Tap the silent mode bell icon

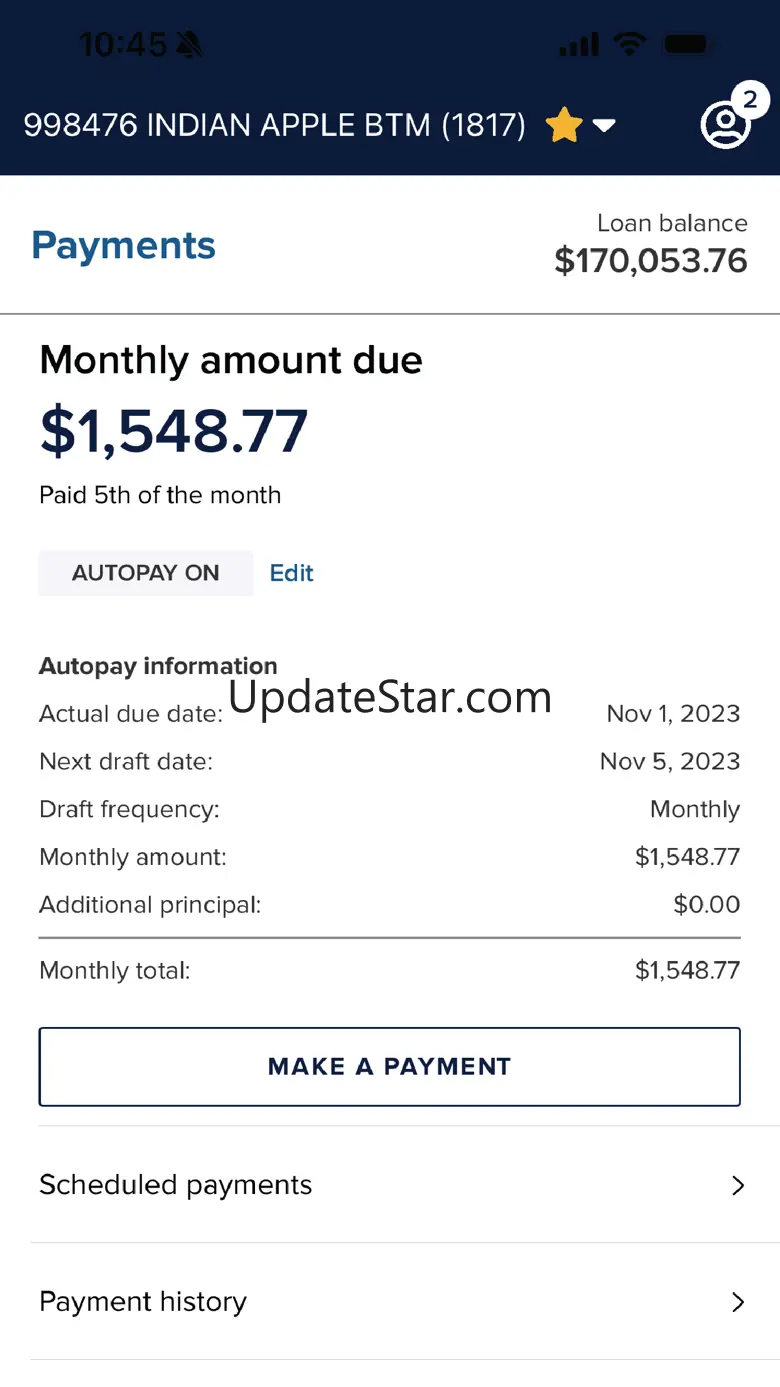[189, 44]
